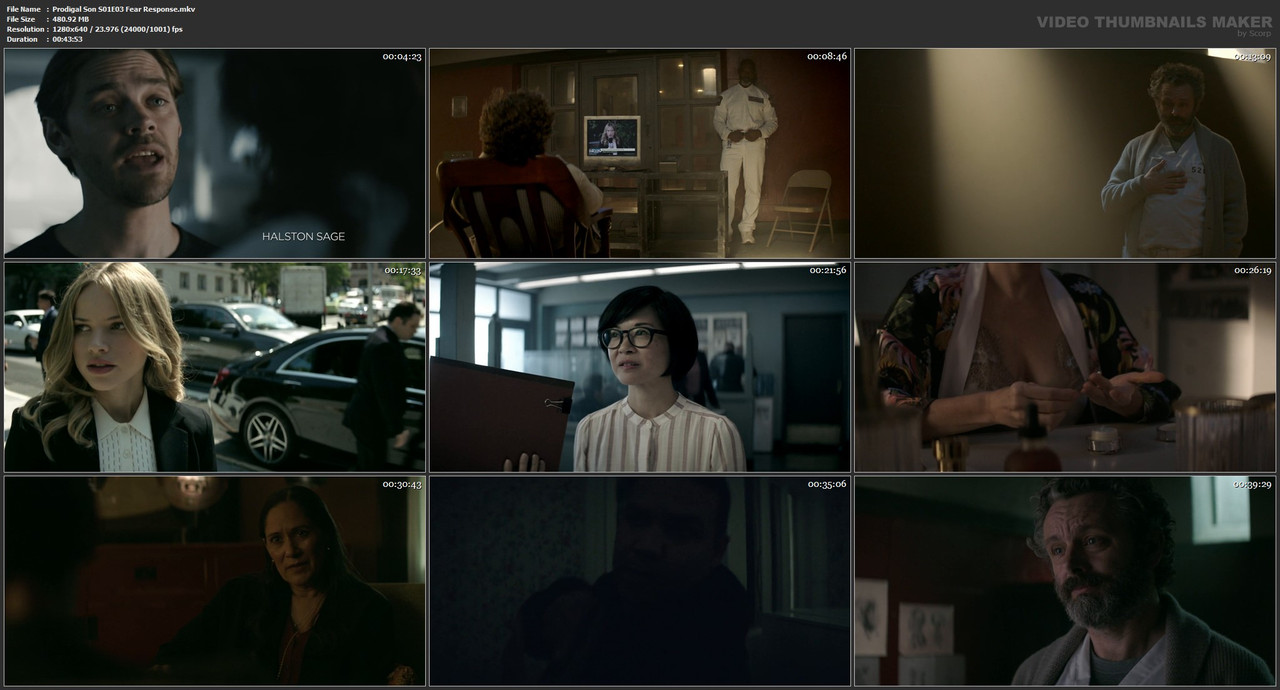Image resolution: width=1280 pixels, height=690 pixels.
Task: Select the thumbnail timestamped 00:17:33
Action: point(215,367)
